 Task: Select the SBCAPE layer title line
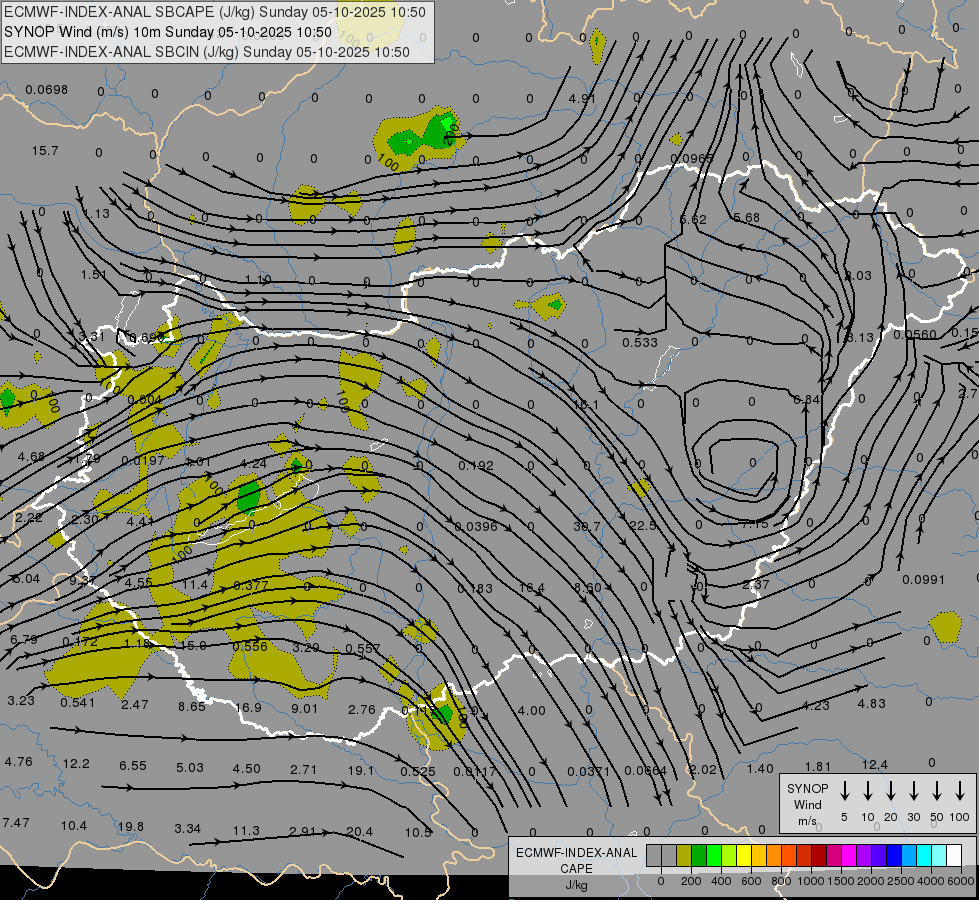(x=215, y=12)
